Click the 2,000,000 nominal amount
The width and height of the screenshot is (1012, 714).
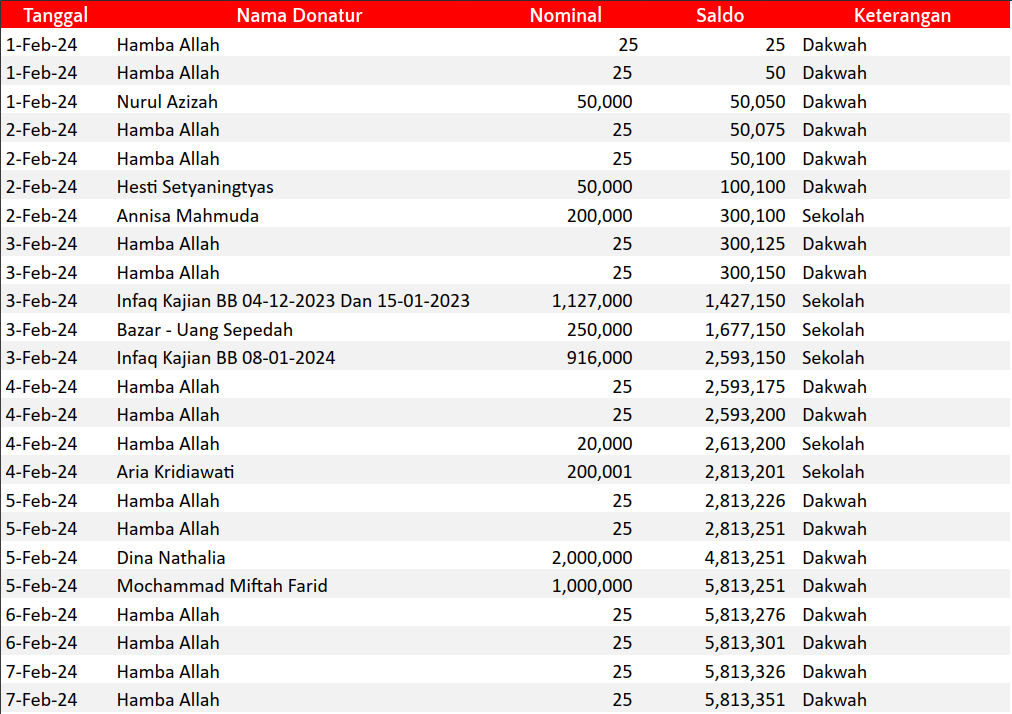592,558
